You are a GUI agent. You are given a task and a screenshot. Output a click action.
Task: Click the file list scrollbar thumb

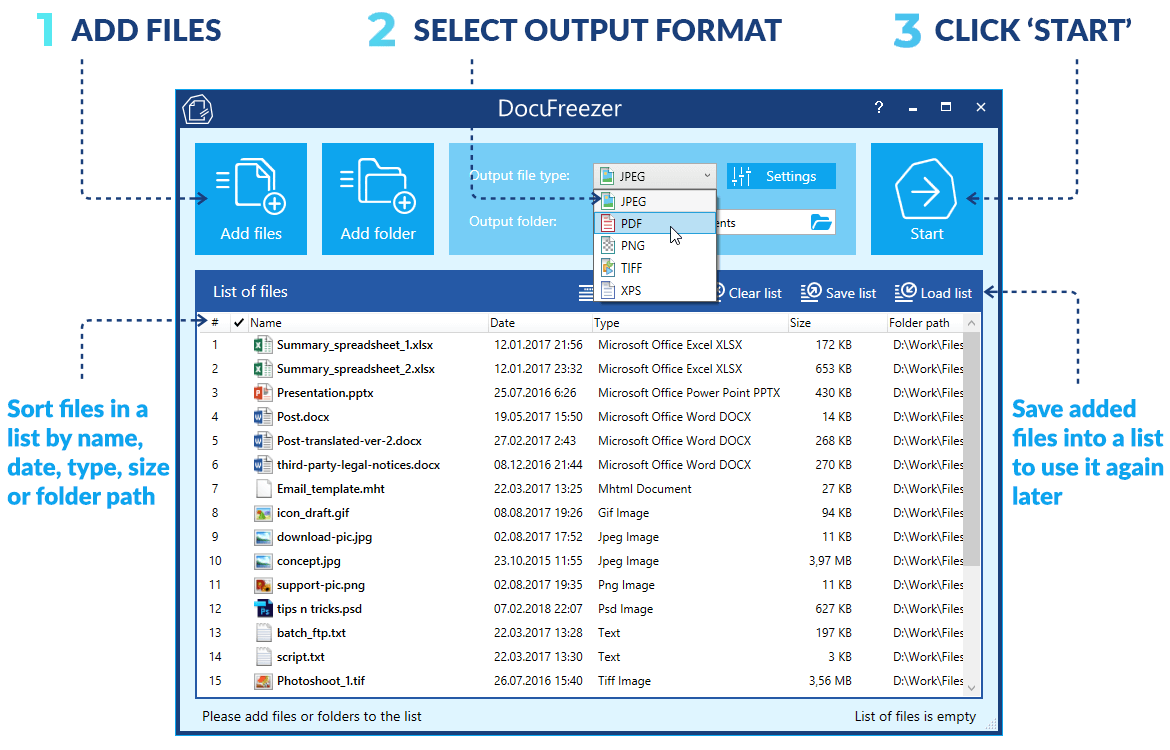tap(972, 449)
